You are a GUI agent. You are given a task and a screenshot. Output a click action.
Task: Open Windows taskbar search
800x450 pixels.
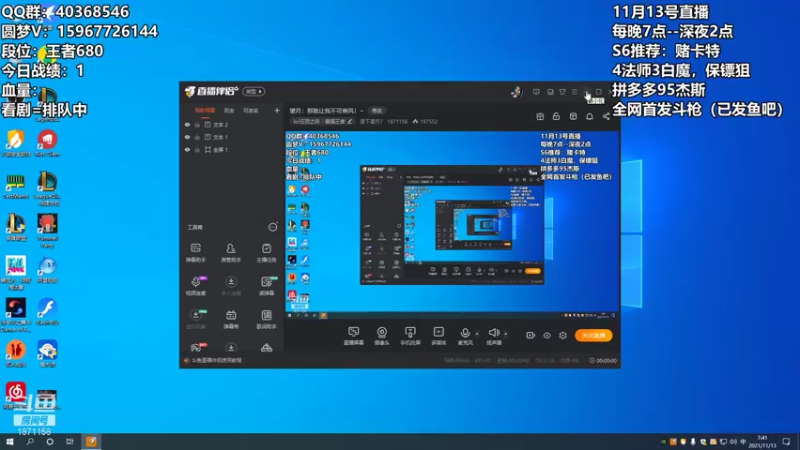30,441
